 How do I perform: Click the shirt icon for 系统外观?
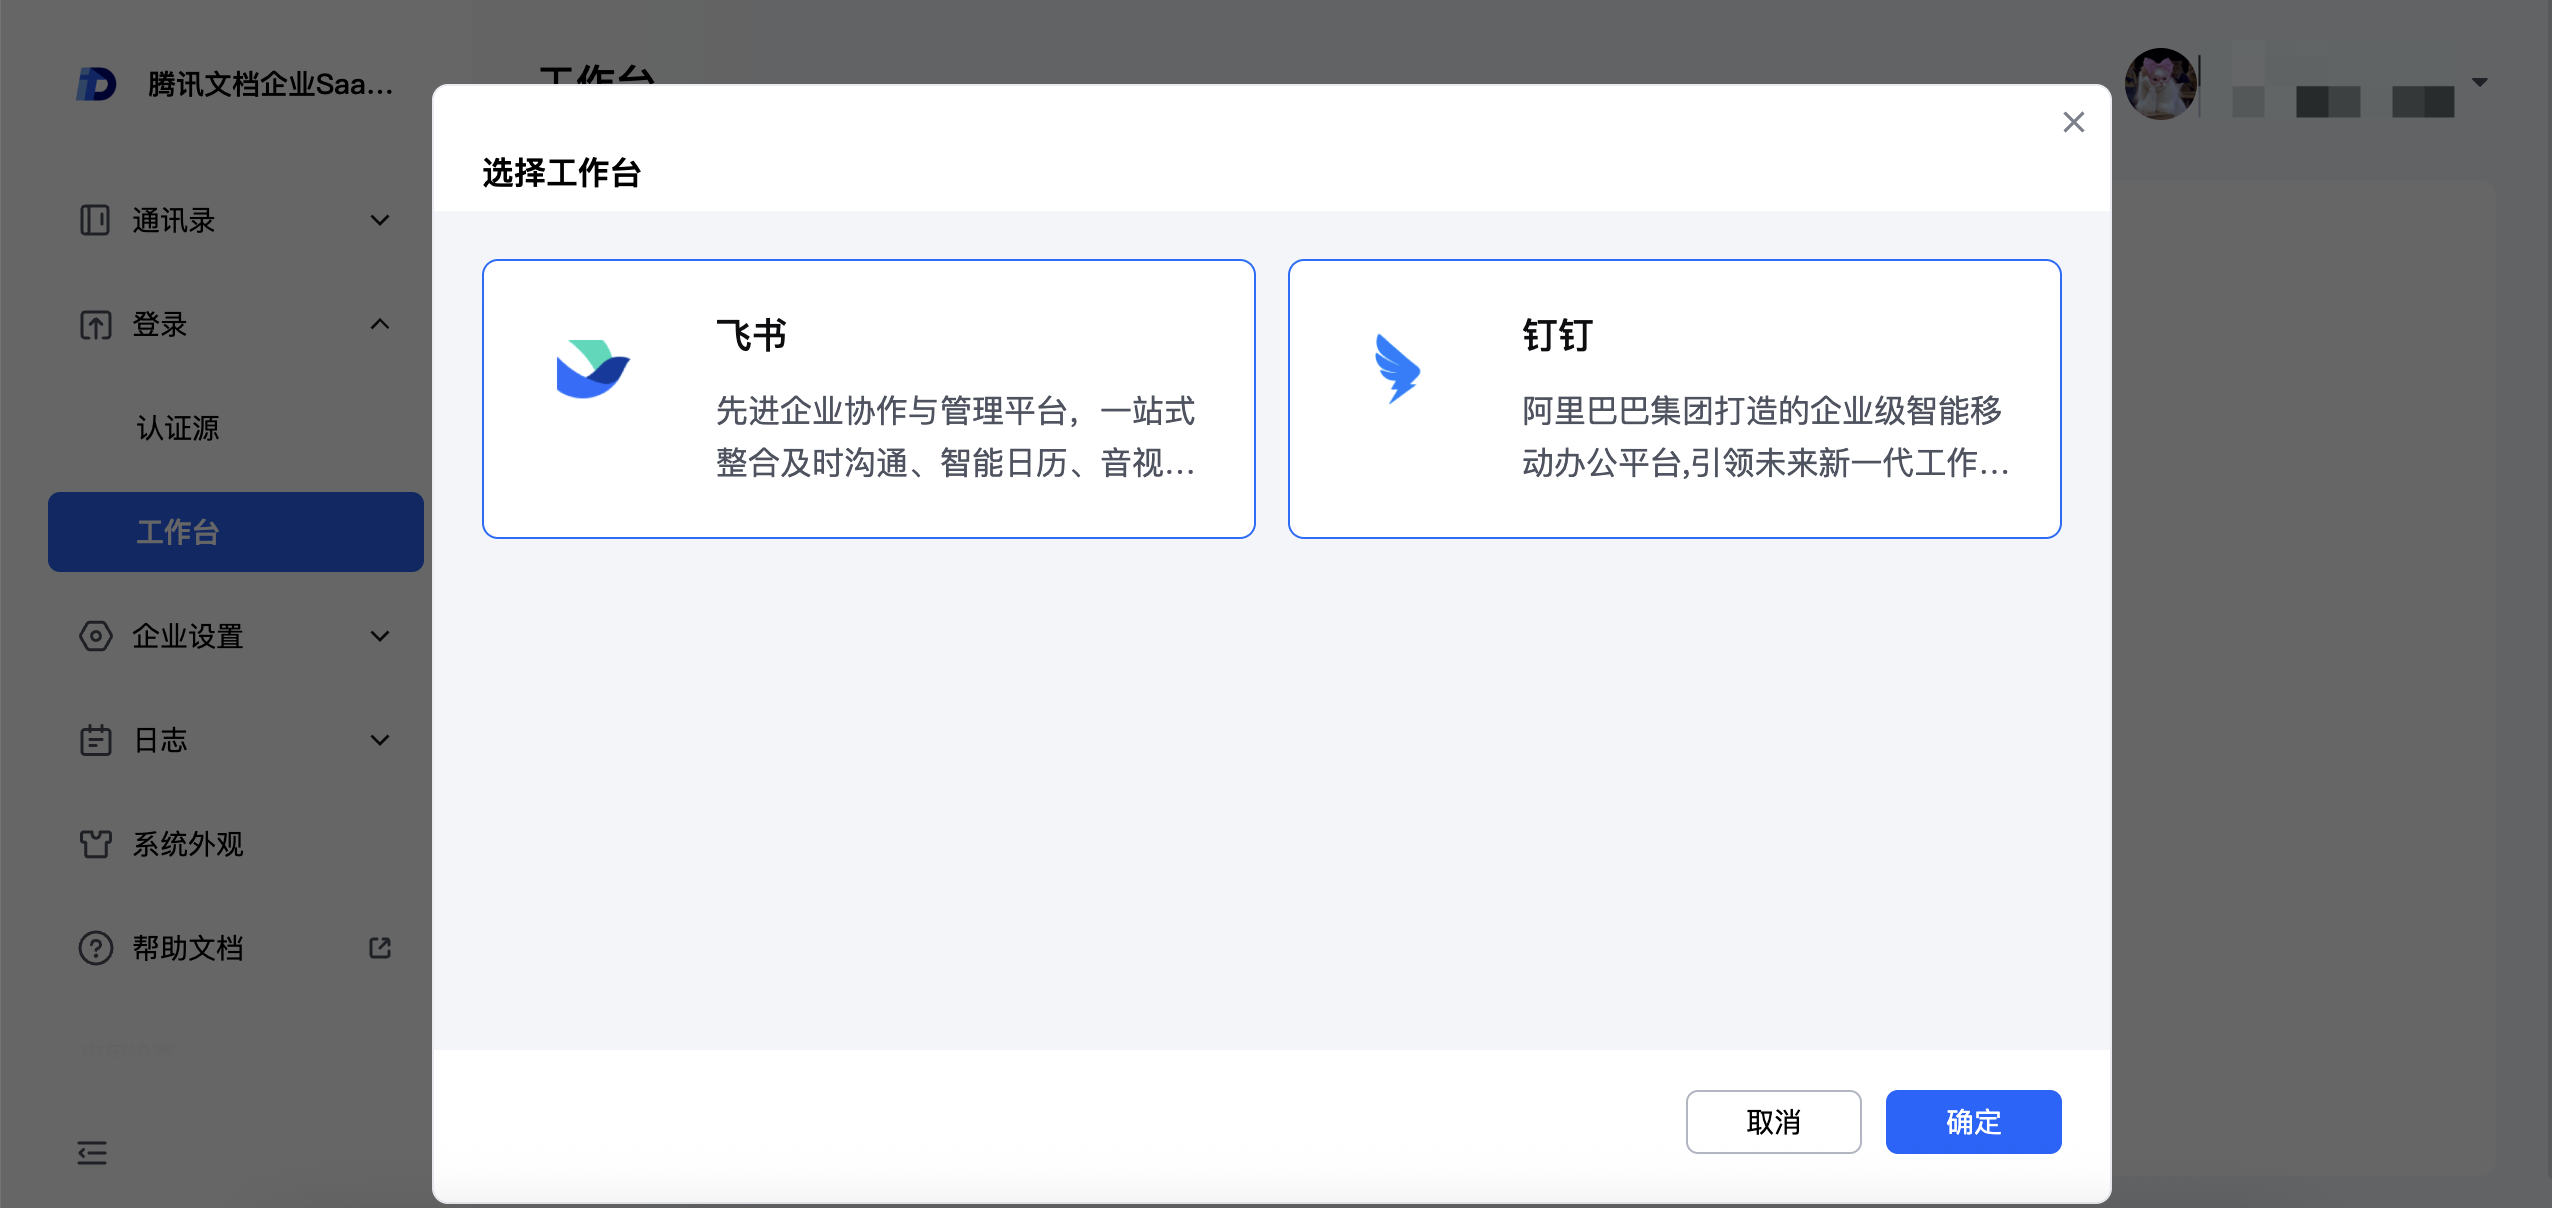tap(95, 844)
